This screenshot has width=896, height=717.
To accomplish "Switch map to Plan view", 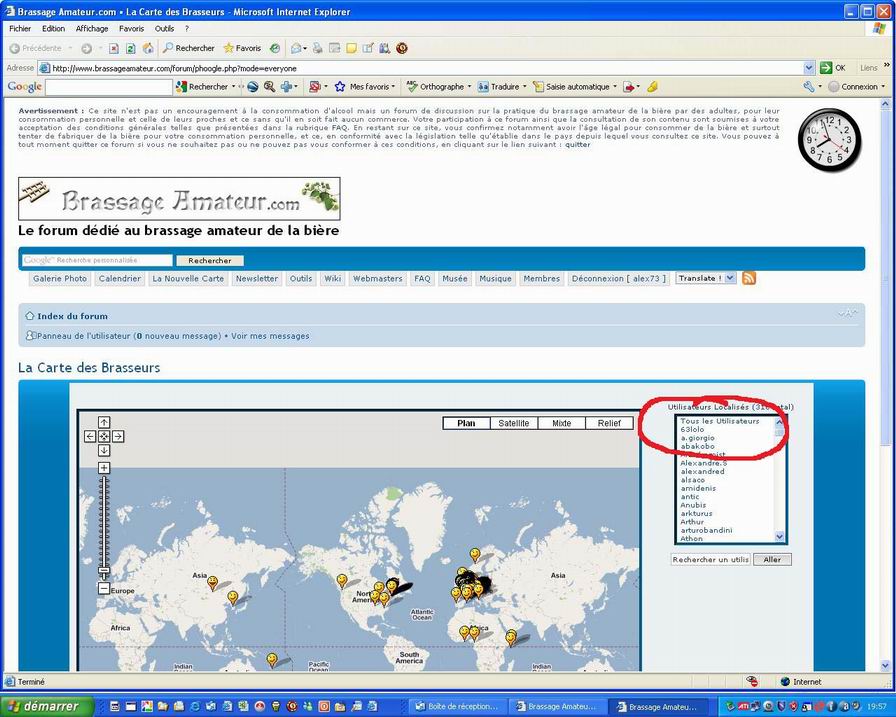I will [466, 423].
